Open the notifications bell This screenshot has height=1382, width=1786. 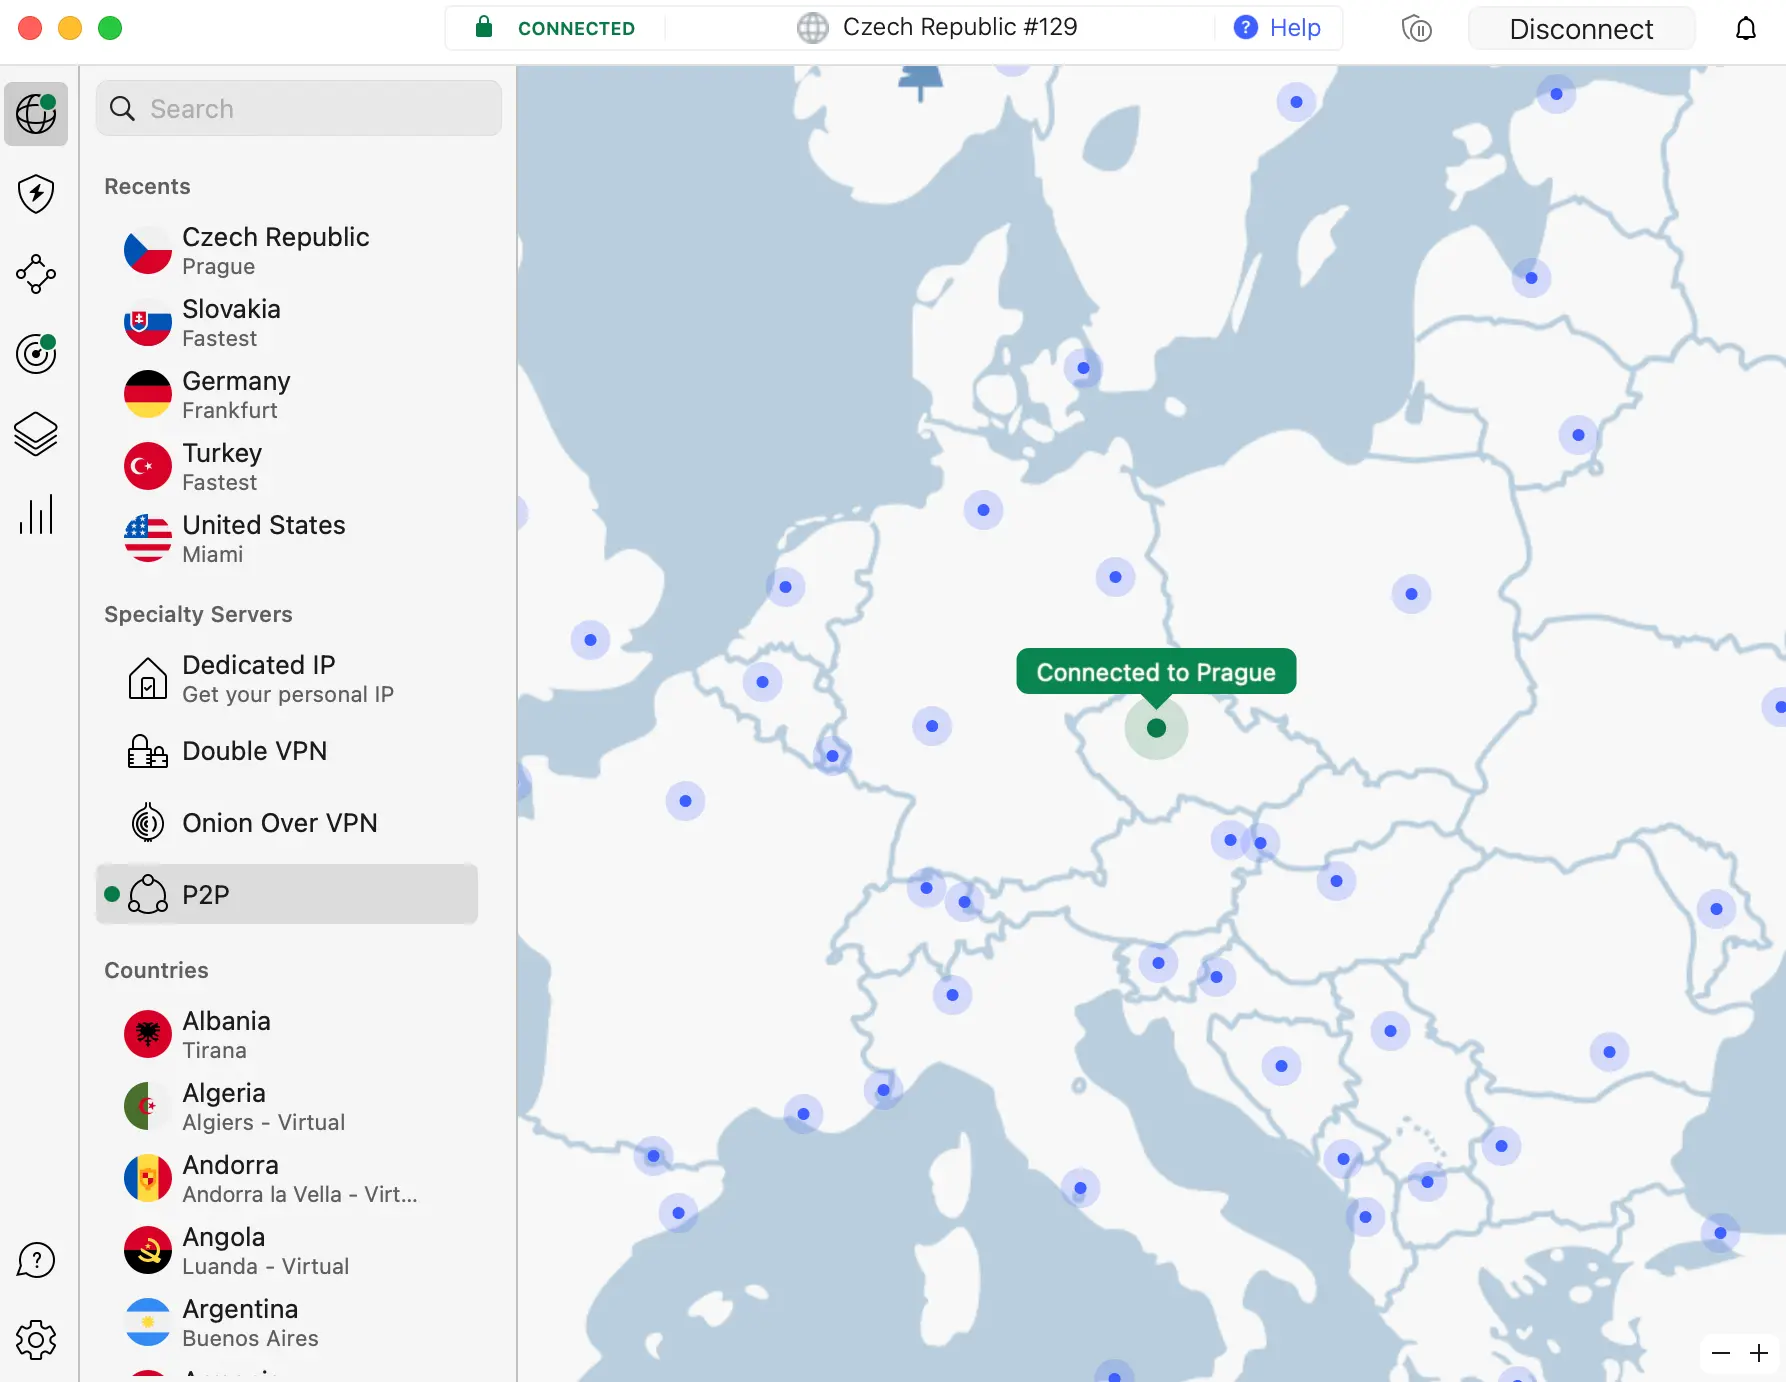(x=1745, y=29)
